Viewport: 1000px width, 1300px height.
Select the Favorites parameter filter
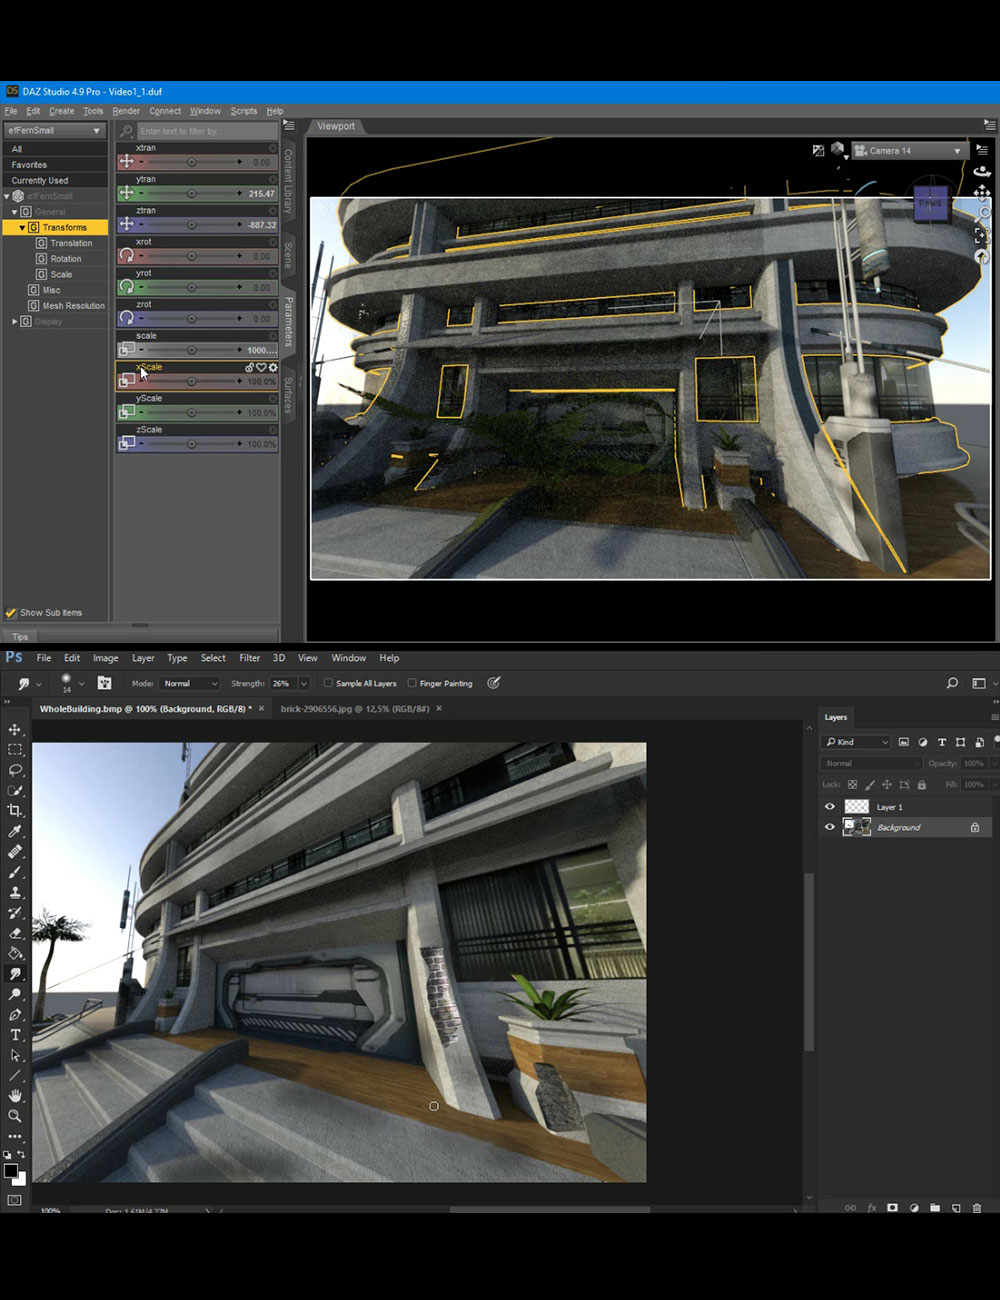(55, 165)
